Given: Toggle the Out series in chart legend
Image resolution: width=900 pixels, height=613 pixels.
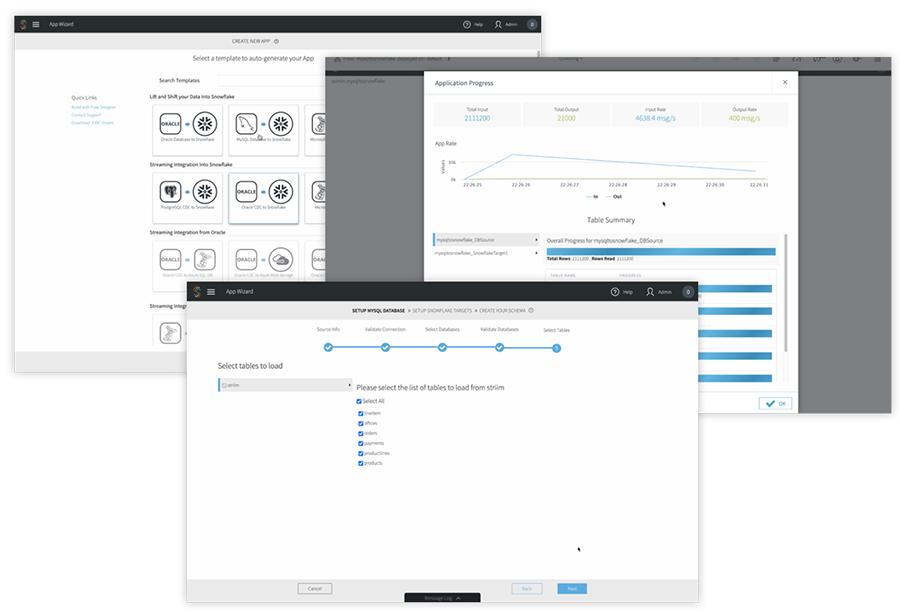Looking at the screenshot, I should (614, 197).
